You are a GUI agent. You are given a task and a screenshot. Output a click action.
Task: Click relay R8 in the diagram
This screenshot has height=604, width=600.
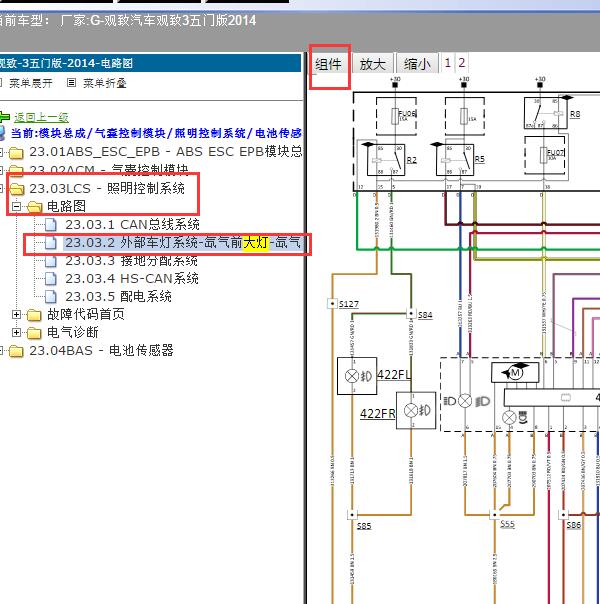point(545,113)
